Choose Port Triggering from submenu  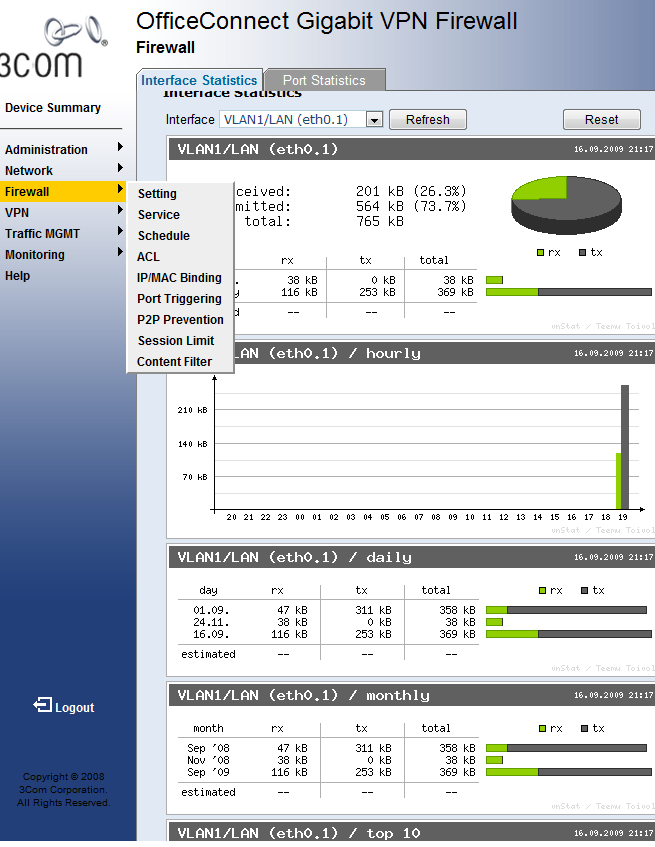click(179, 299)
